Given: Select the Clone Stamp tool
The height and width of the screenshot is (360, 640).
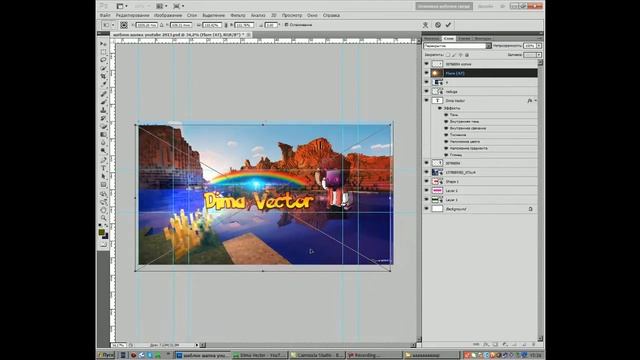Looking at the screenshot, I should [103, 111].
